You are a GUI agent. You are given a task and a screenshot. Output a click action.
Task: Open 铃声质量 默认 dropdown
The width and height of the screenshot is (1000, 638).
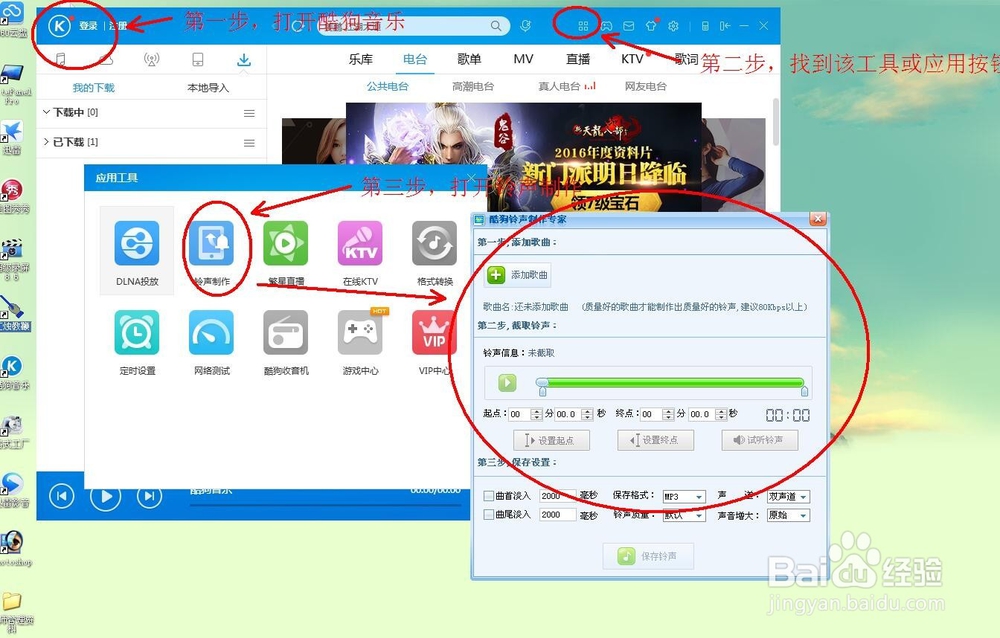tap(684, 515)
